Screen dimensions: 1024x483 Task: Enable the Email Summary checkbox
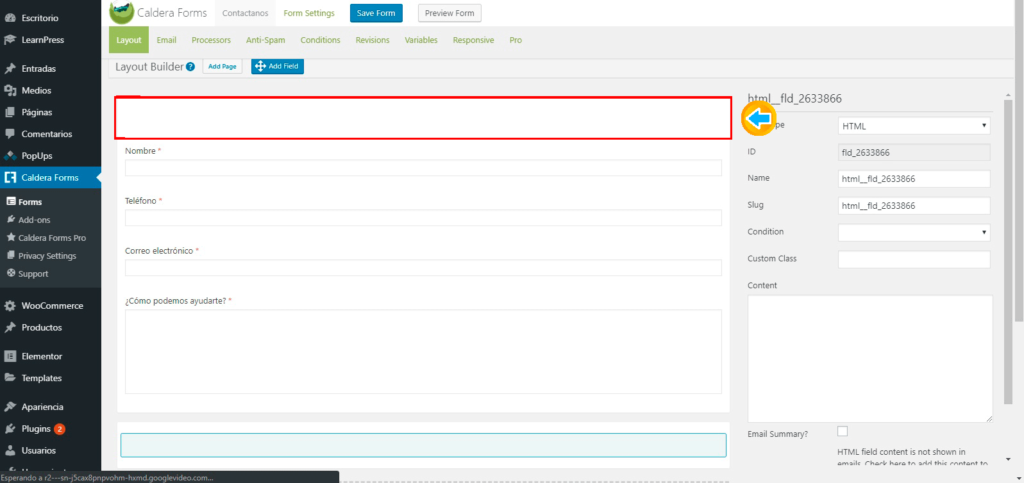pyautogui.click(x=842, y=431)
